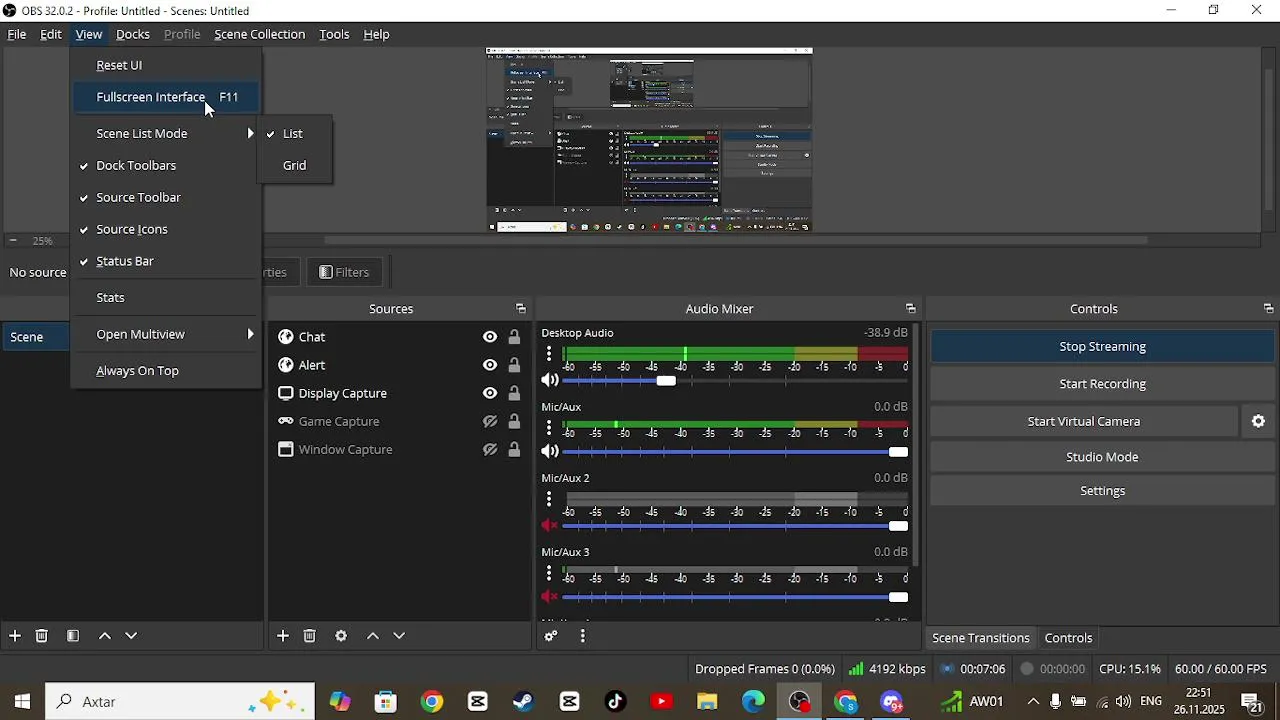Uncheck Source Icons option

(166, 229)
